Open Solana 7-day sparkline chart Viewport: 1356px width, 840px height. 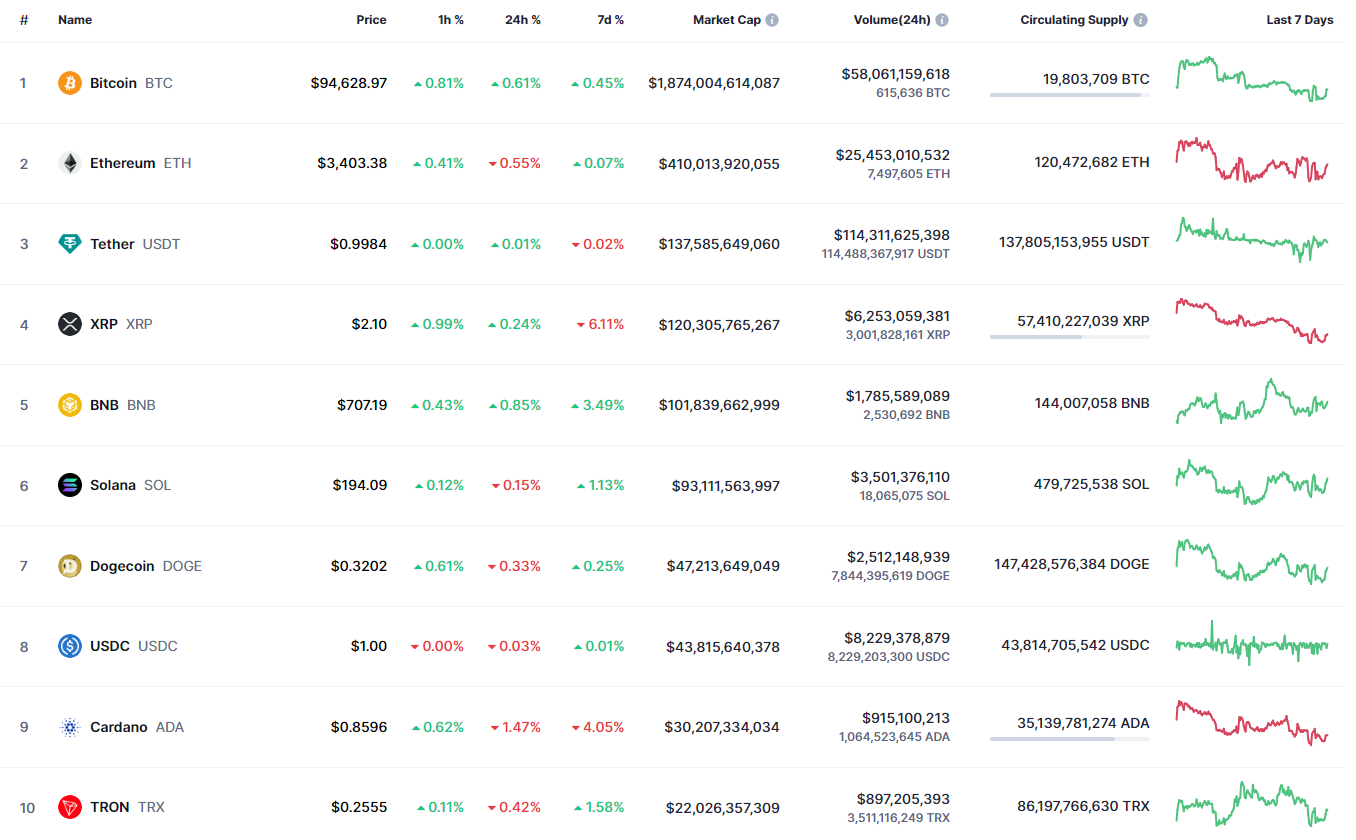(x=1252, y=482)
